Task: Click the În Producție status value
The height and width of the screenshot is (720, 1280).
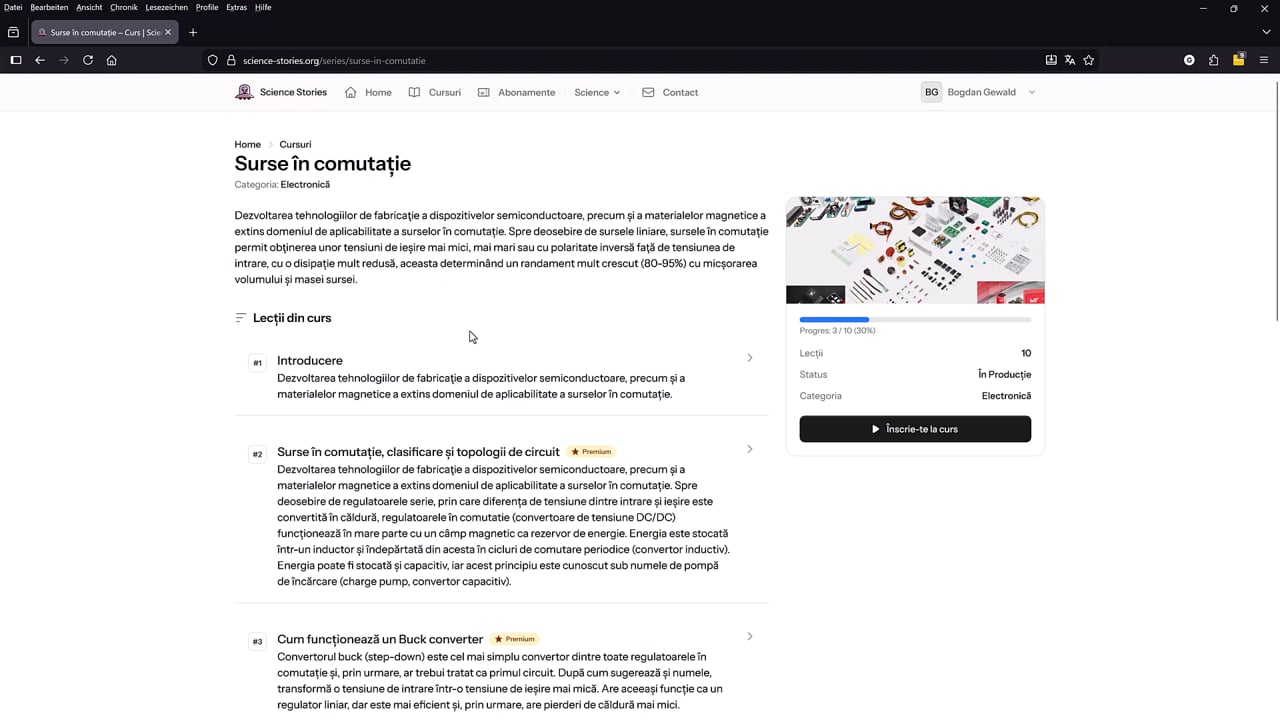Action: point(1005,374)
